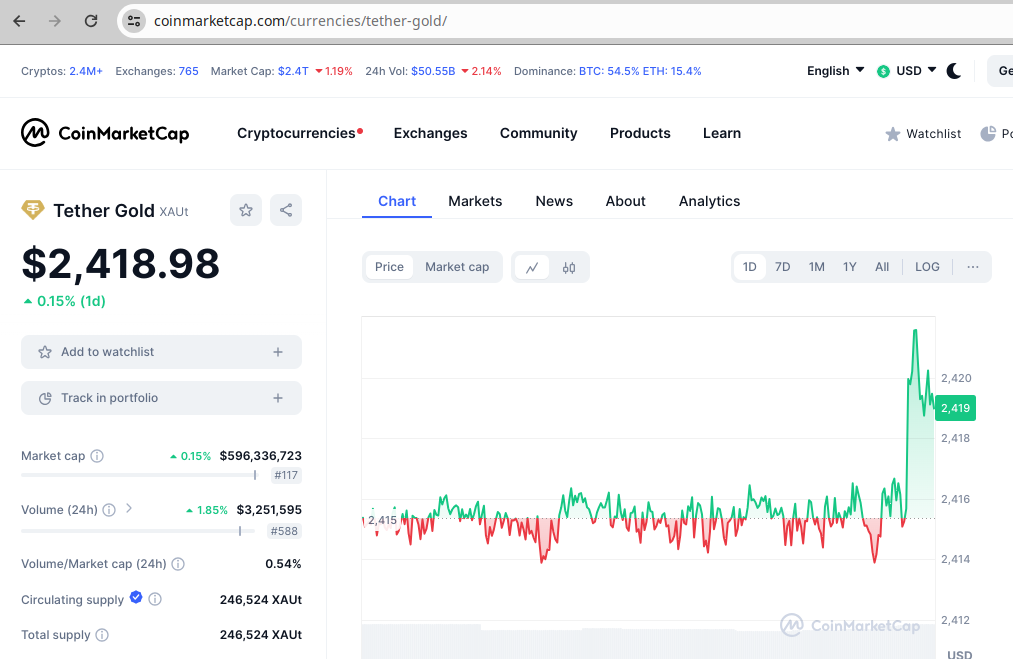
Task: Open the English language dropdown
Action: pyautogui.click(x=835, y=71)
